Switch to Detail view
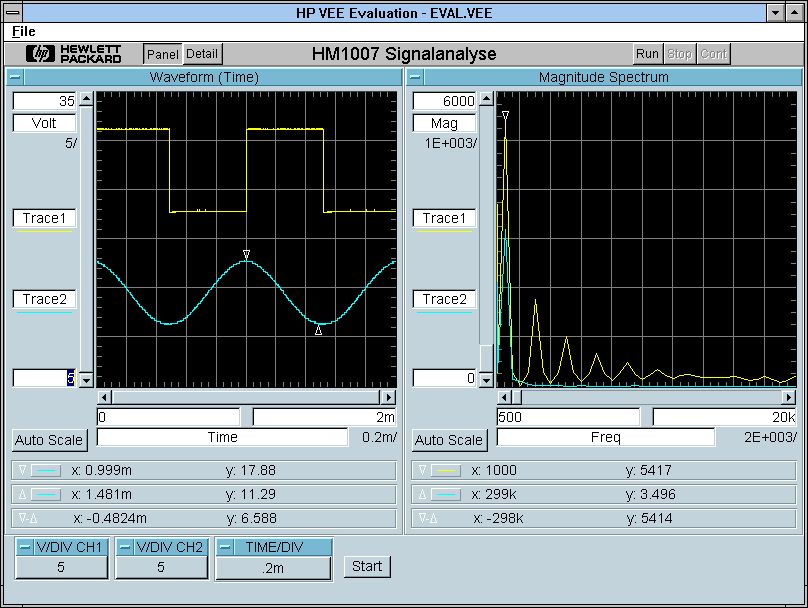Viewport: 808px width, 608px height. coord(202,54)
